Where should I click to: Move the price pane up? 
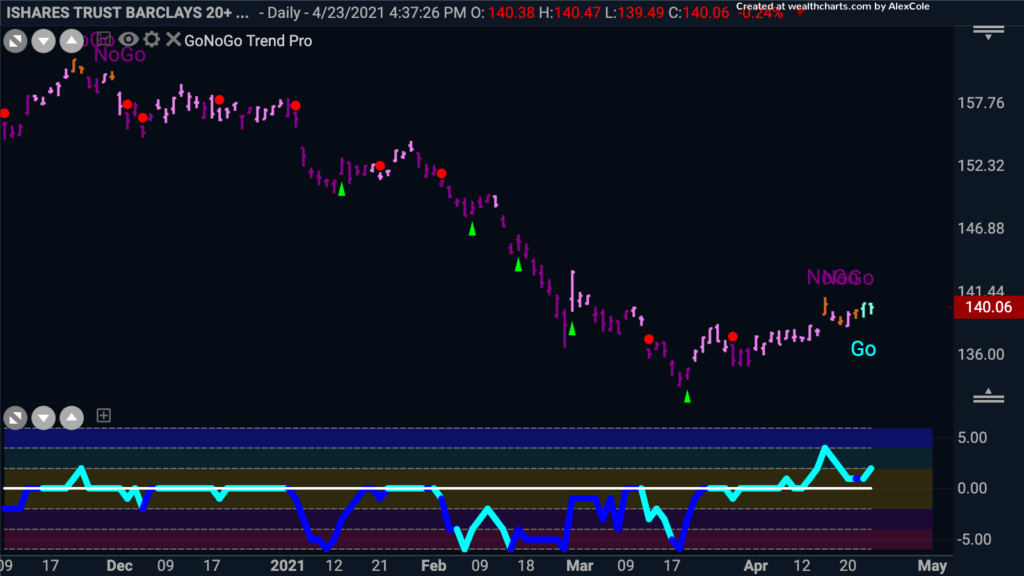click(x=71, y=41)
